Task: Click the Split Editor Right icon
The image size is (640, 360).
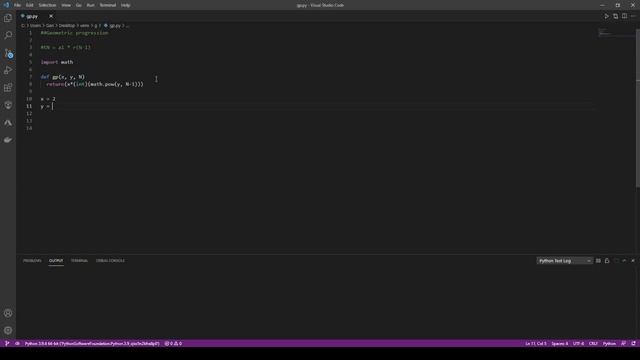Action: (624, 16)
